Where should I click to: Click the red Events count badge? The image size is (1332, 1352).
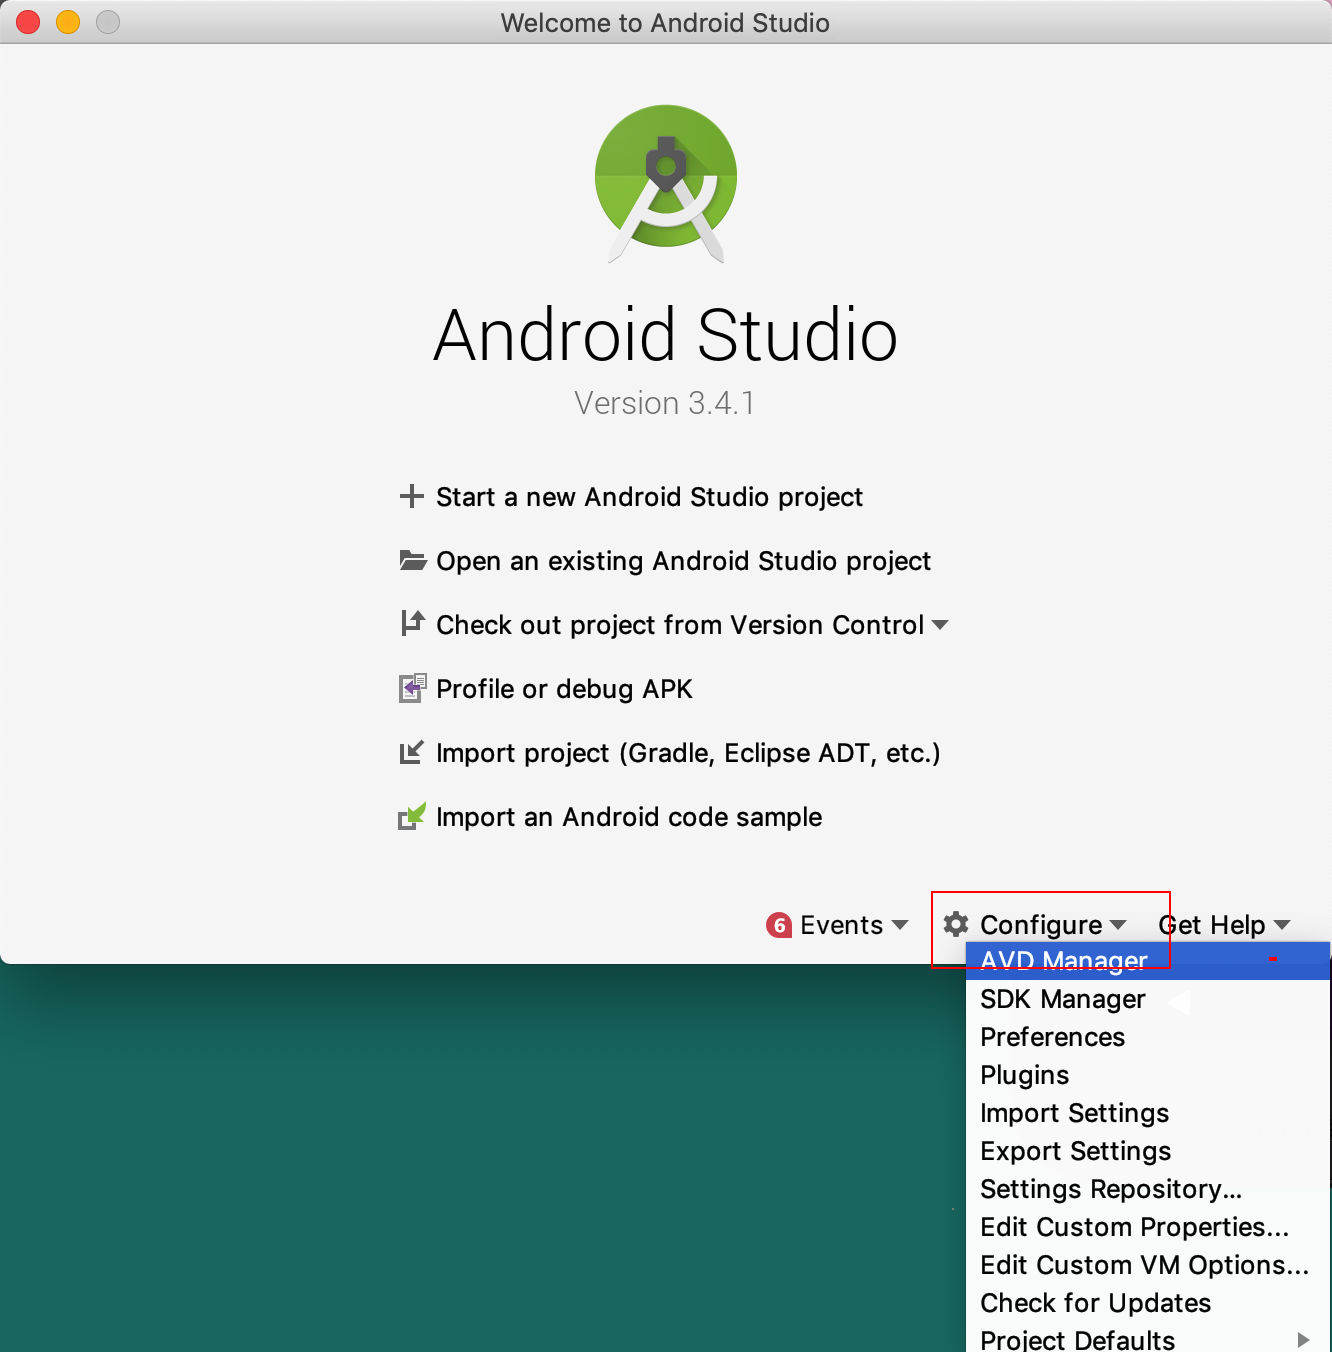click(x=779, y=925)
